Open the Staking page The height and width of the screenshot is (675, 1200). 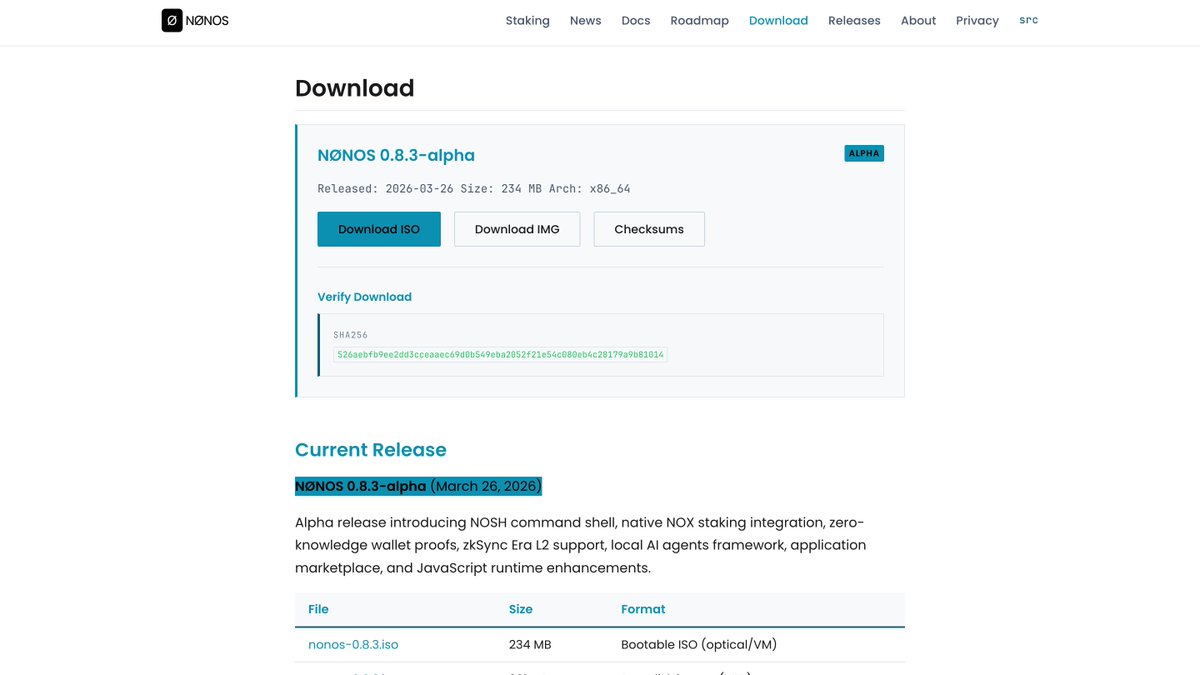tap(527, 20)
